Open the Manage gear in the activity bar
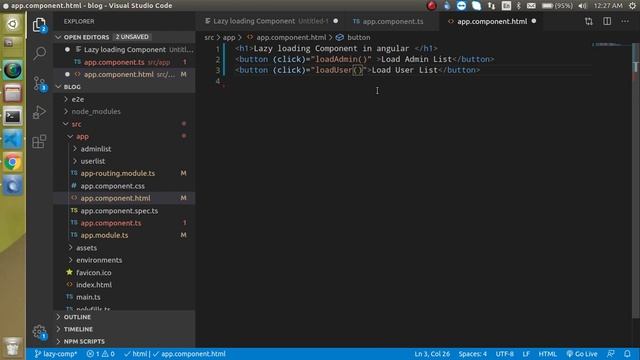The image size is (640, 360). click(39, 331)
